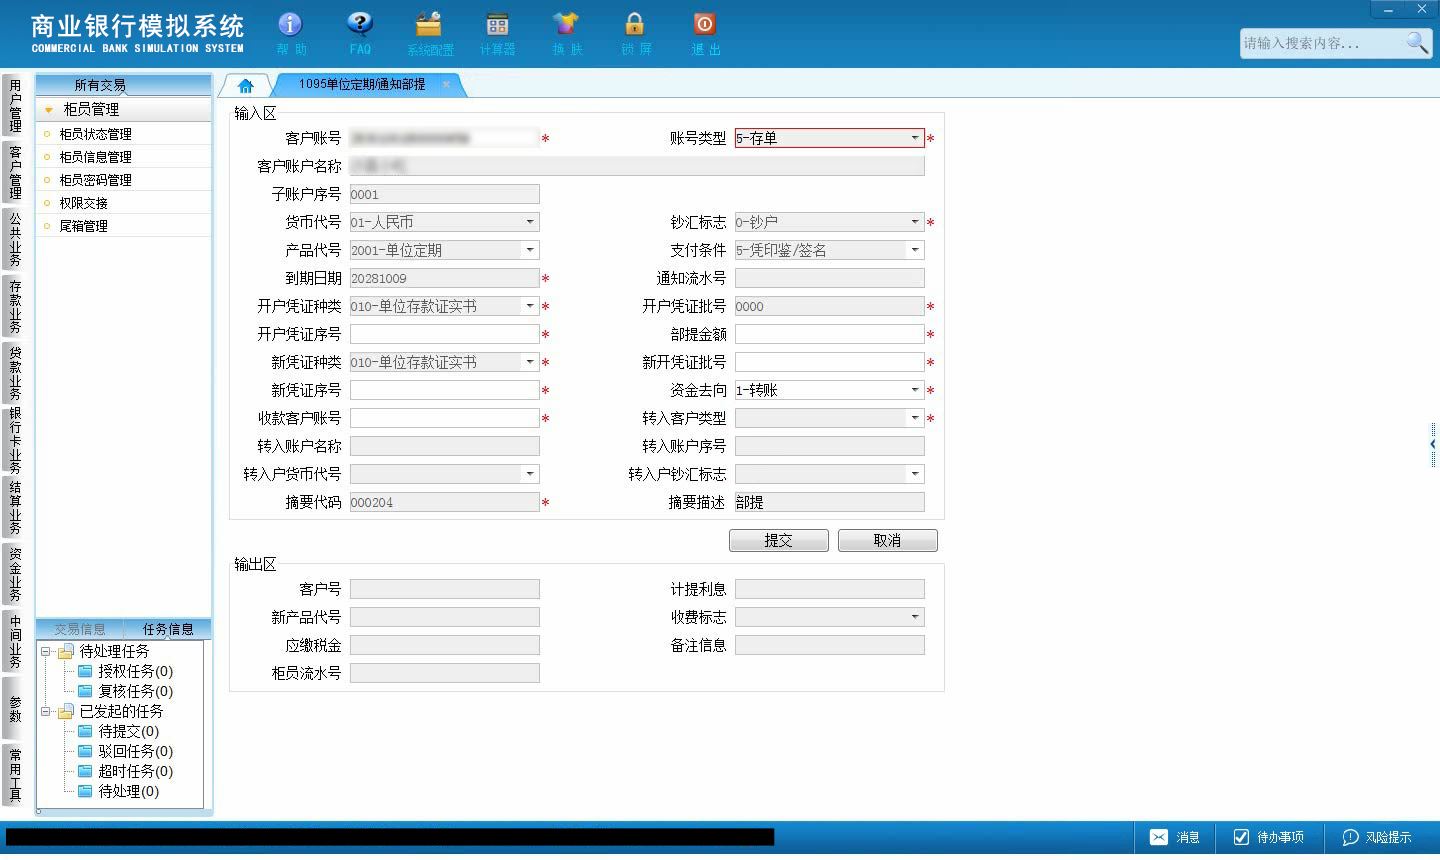The width and height of the screenshot is (1440, 860).
Task: Select the 待提交(0) task folder
Action: click(x=118, y=731)
